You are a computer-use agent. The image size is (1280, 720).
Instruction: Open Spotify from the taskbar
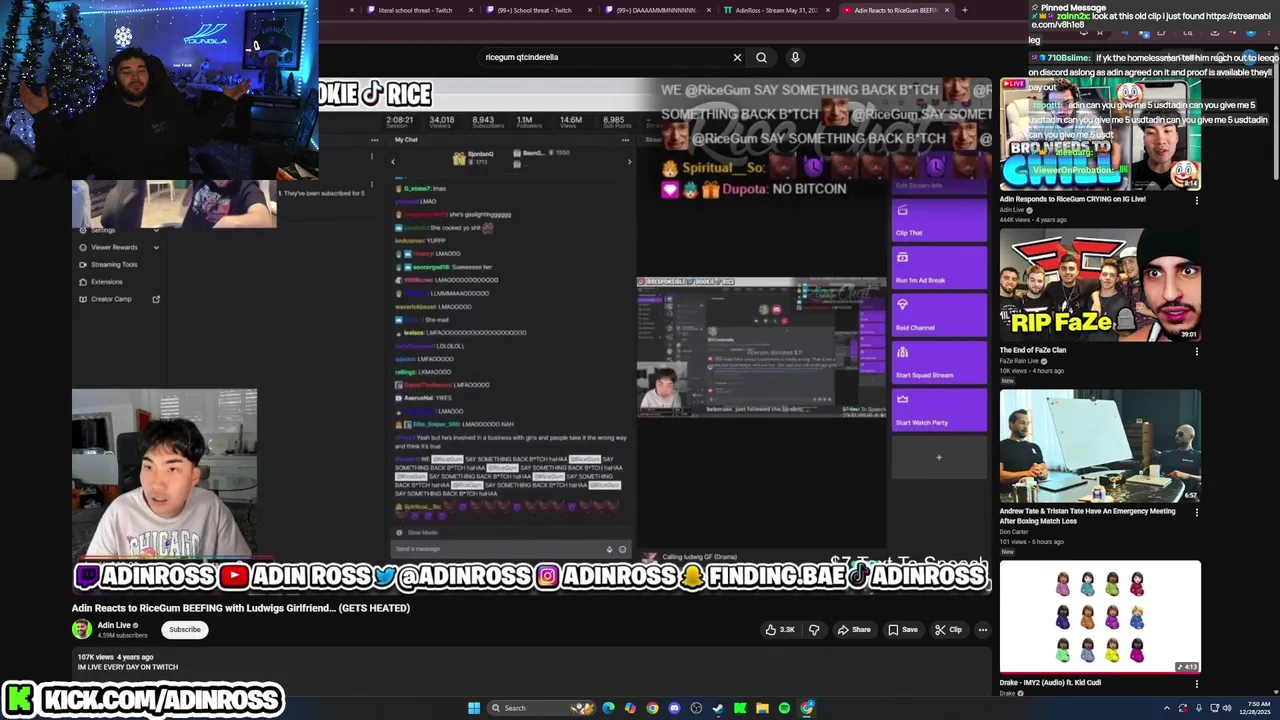[784, 708]
